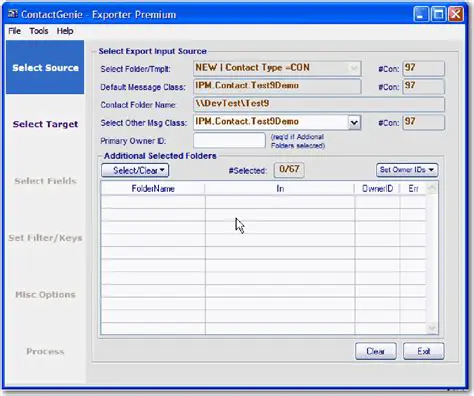This screenshot has width=474, height=396.
Task: Maximize the ContactGenie window
Action: tap(438, 14)
